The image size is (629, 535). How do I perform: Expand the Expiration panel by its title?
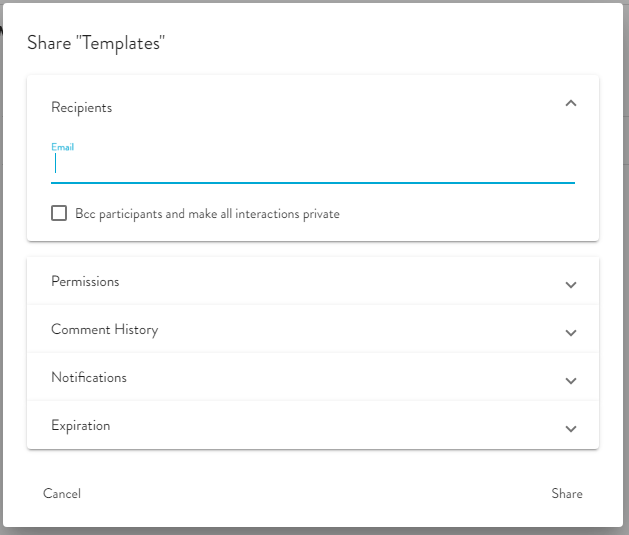pyautogui.click(x=81, y=426)
